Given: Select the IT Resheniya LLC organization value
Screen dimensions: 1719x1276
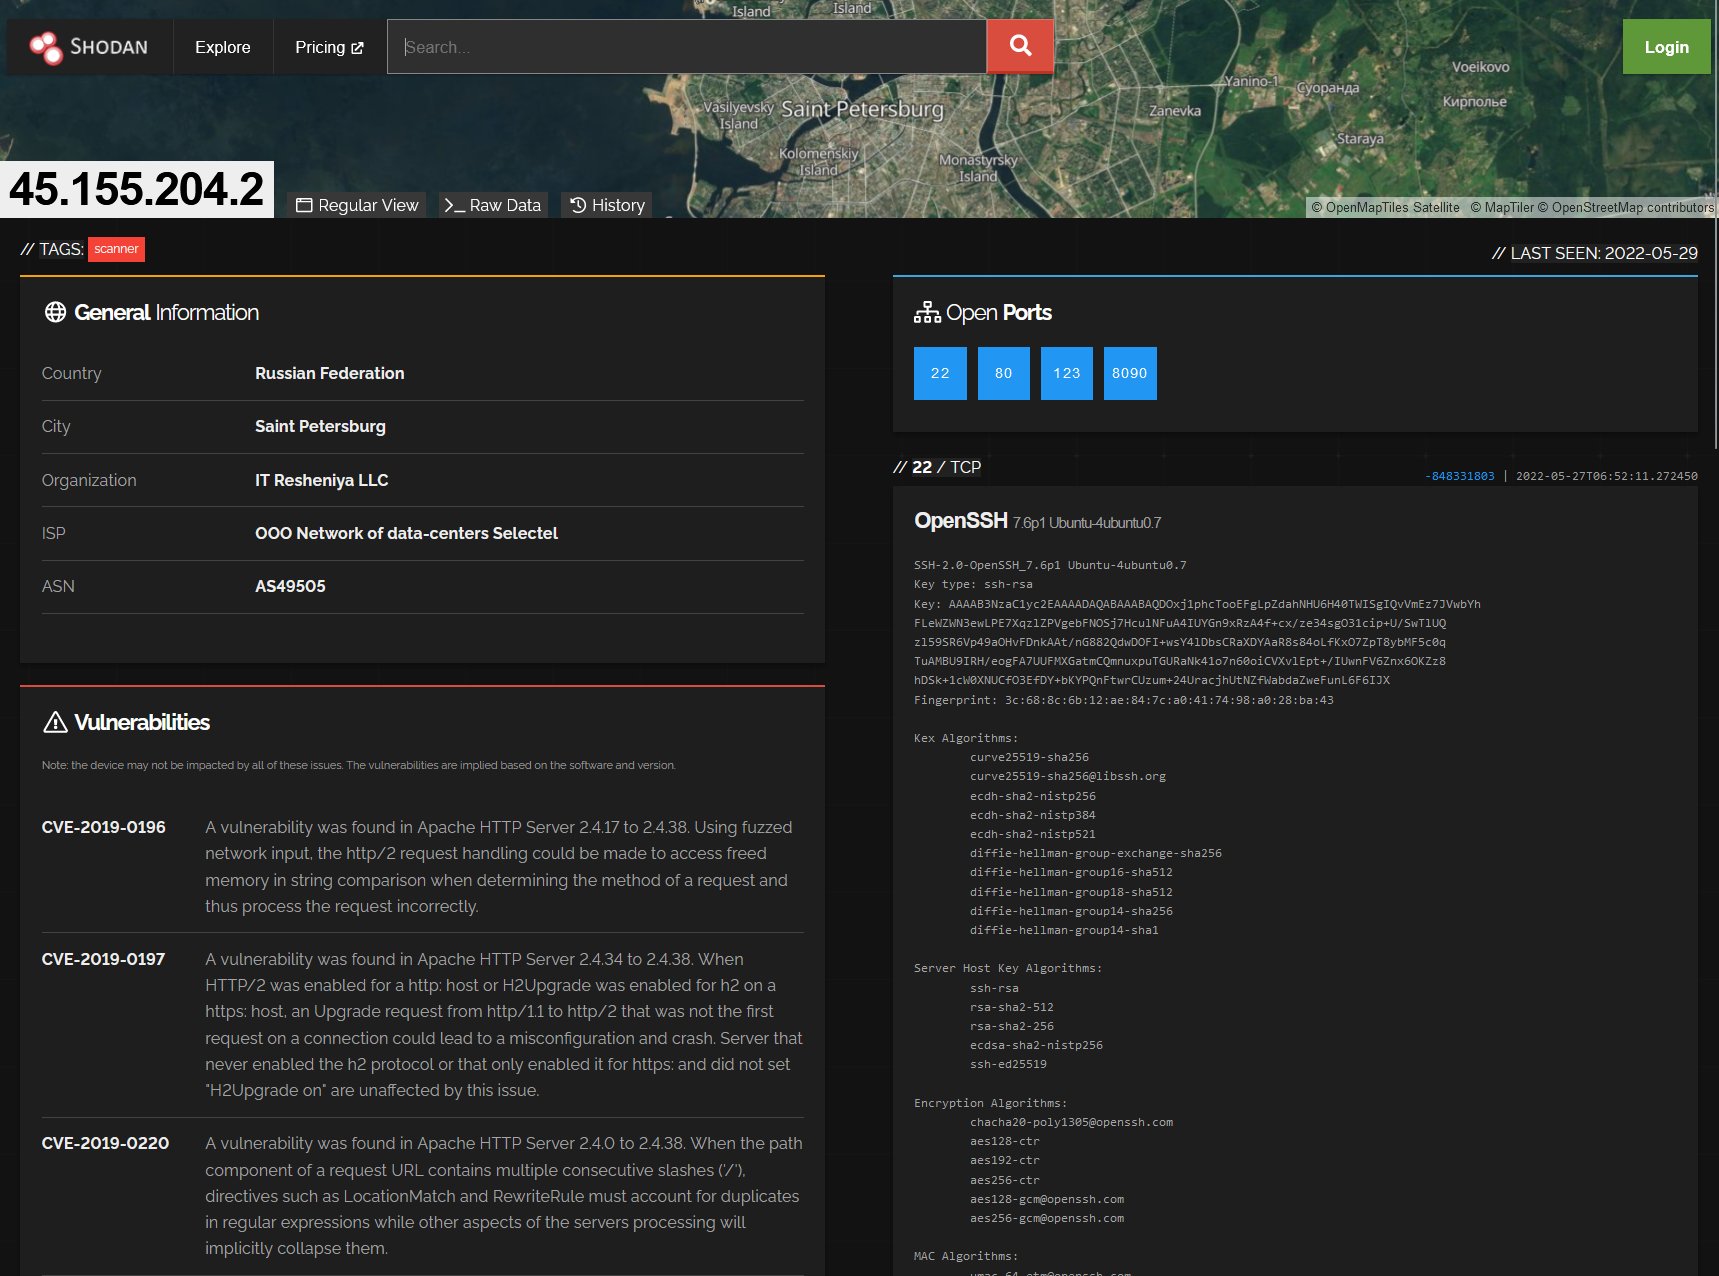Looking at the screenshot, I should tap(322, 480).
